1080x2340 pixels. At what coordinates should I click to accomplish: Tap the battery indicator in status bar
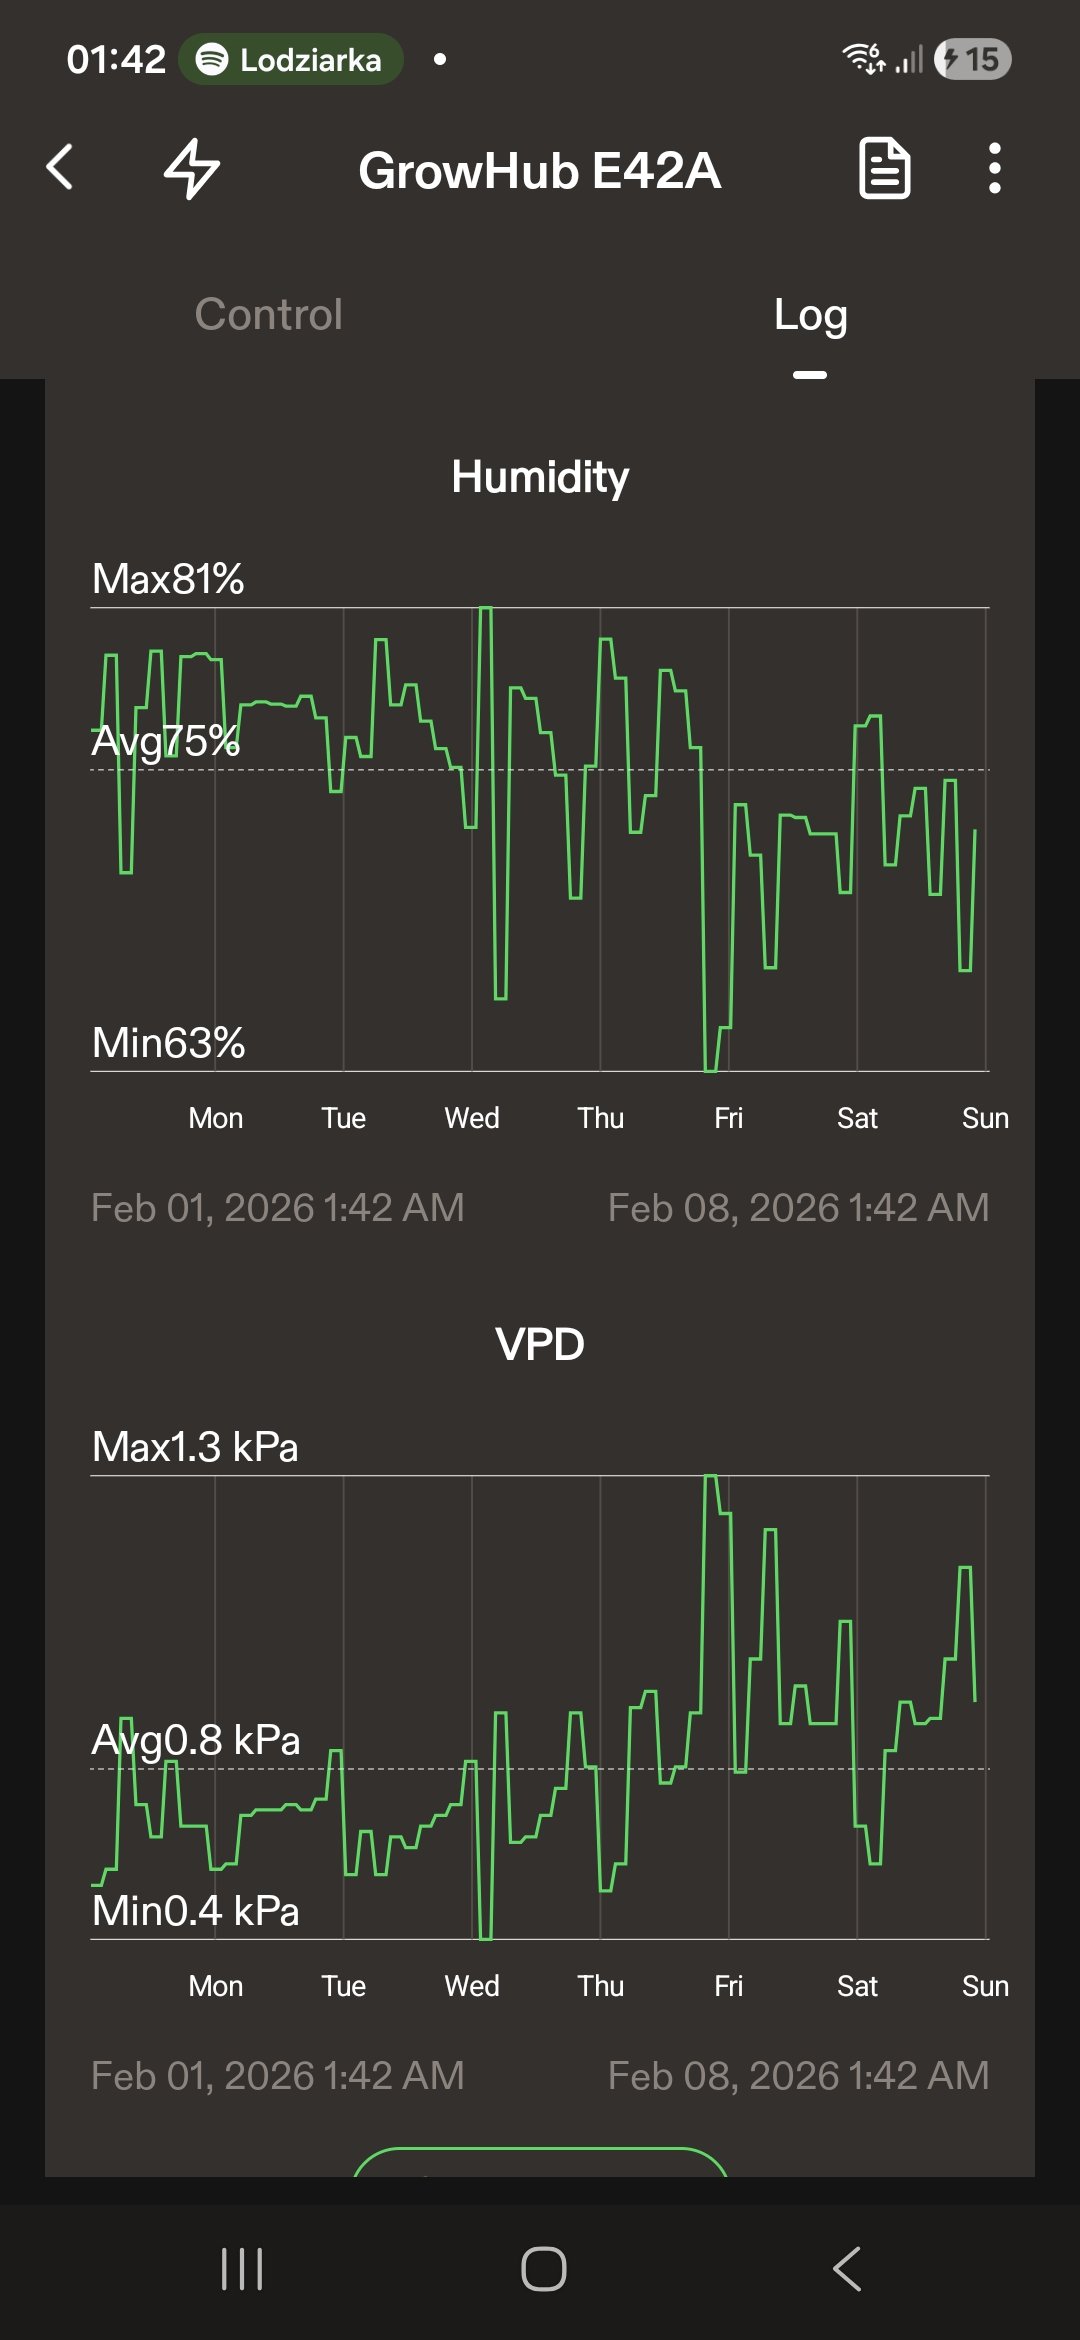coord(972,60)
